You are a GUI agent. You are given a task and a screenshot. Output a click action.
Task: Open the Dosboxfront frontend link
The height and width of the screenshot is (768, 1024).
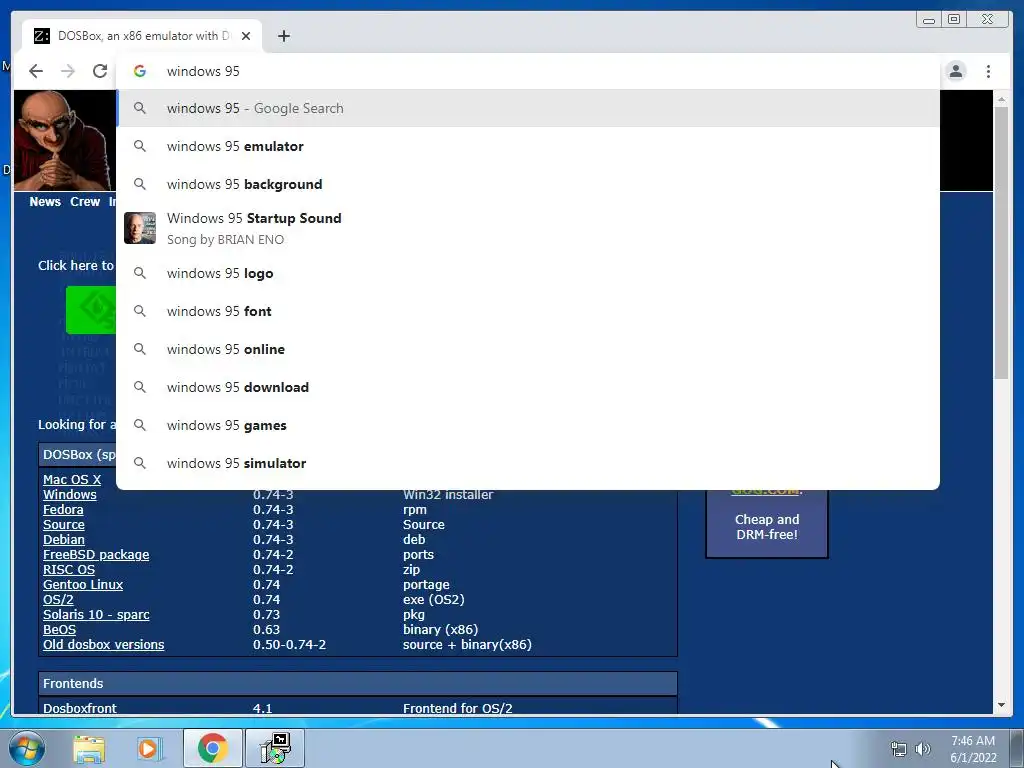pos(80,708)
